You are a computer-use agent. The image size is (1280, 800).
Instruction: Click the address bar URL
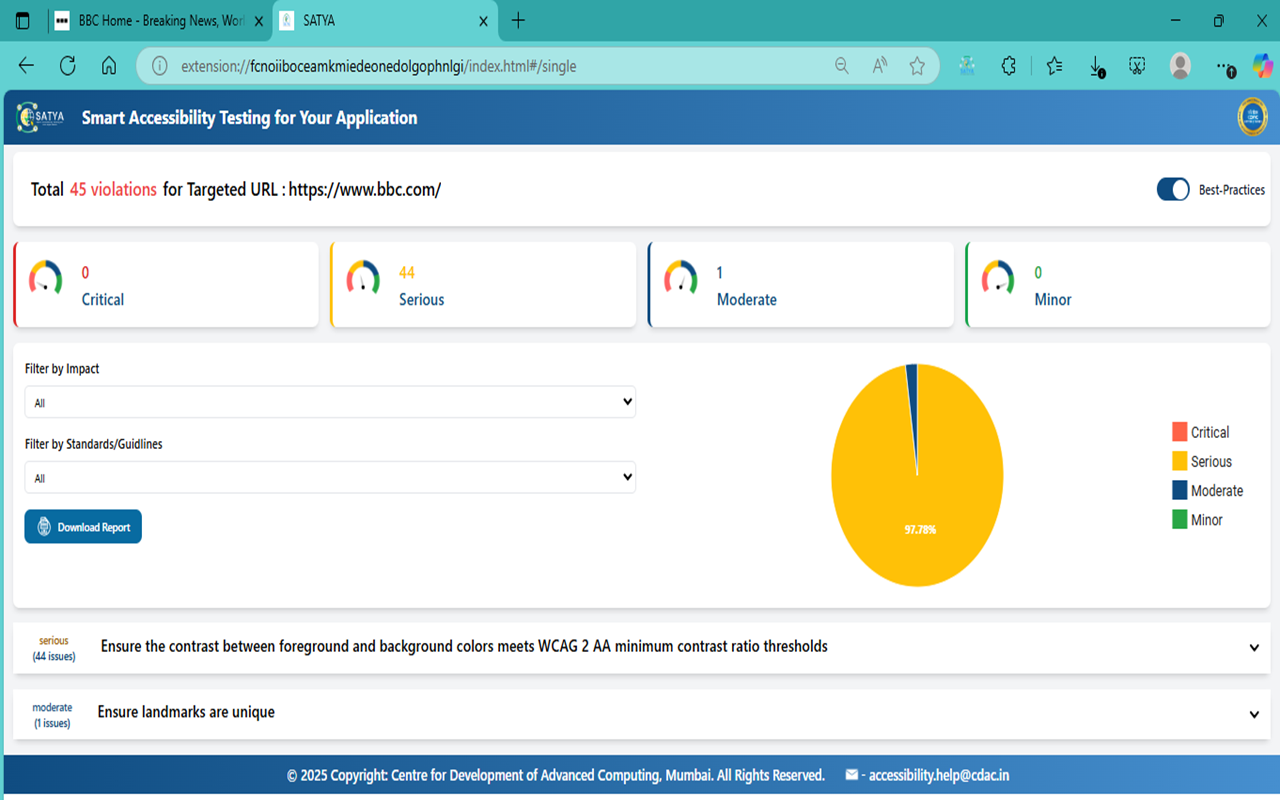point(378,67)
